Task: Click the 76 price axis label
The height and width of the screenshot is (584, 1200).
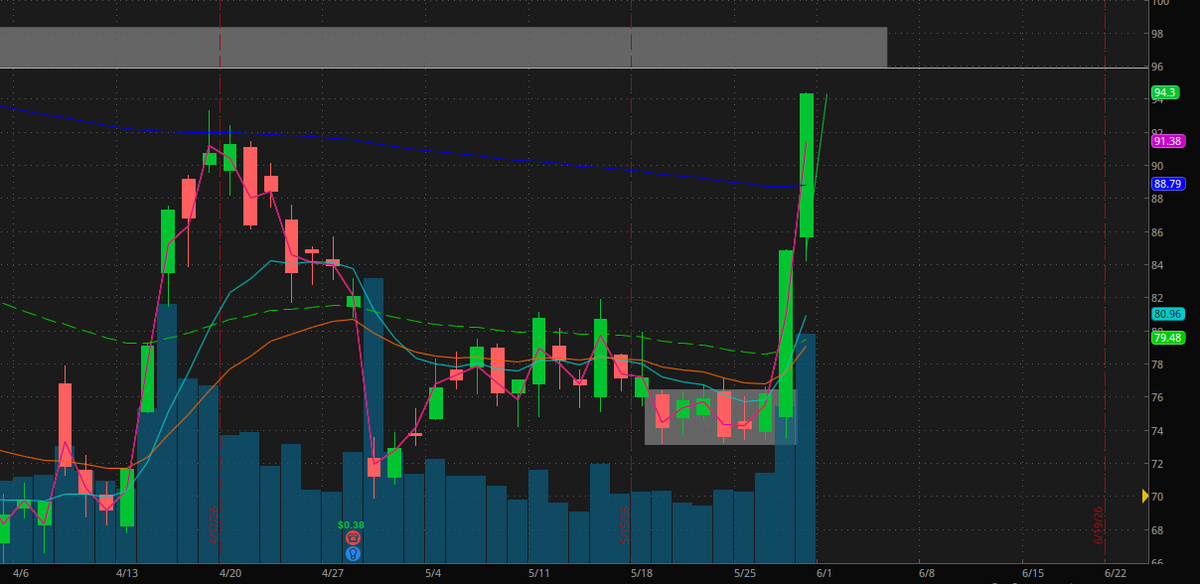Action: (1157, 397)
